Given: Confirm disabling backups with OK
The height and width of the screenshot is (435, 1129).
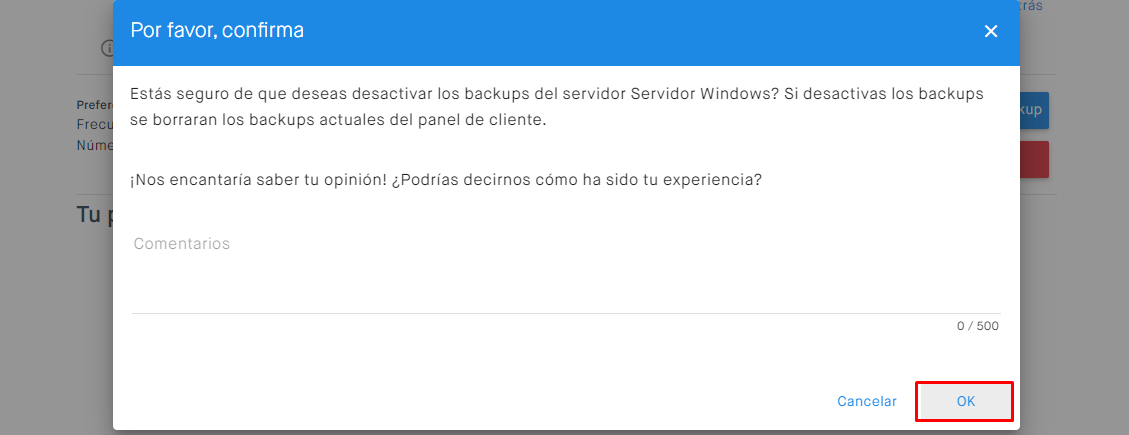Looking at the screenshot, I should (x=964, y=401).
